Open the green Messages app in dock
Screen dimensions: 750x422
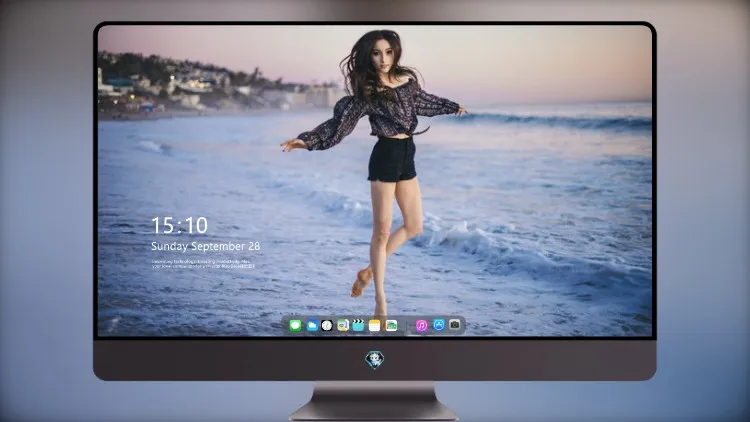(295, 326)
